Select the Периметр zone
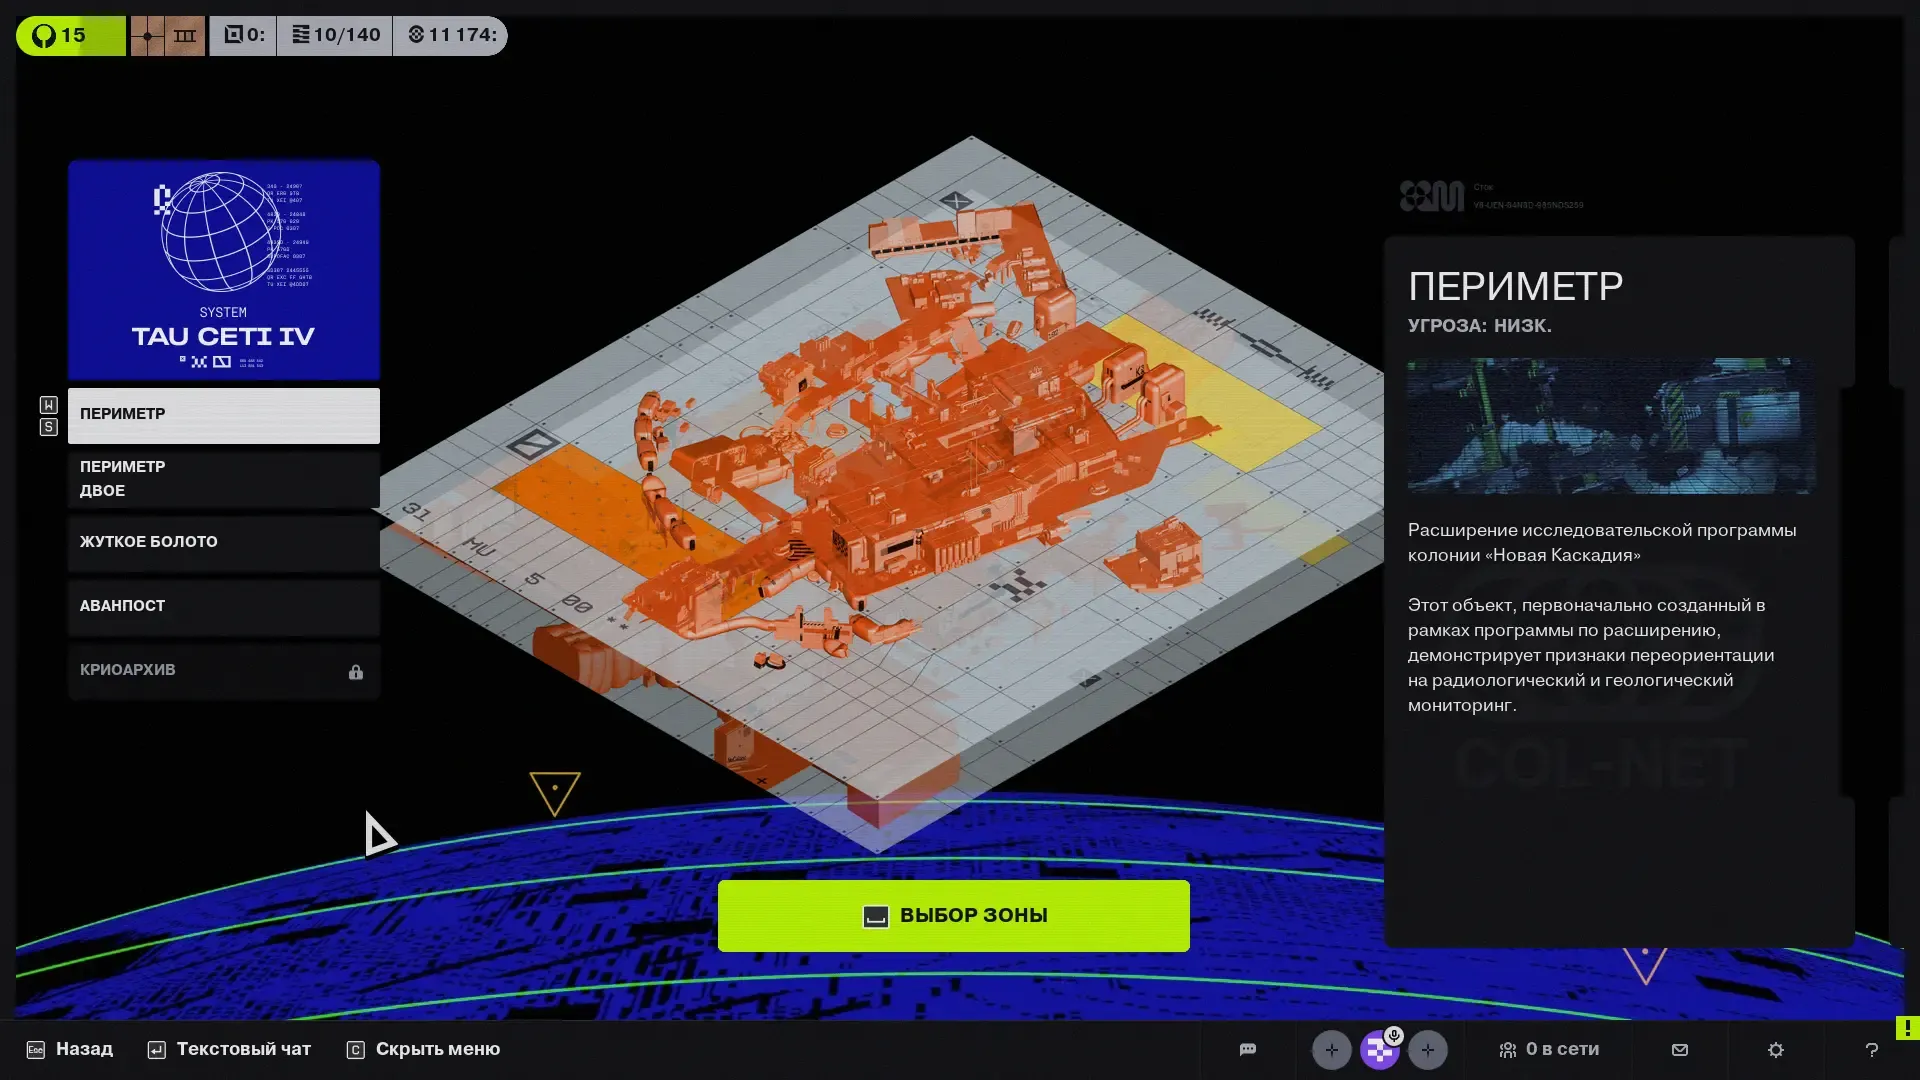Viewport: 1920px width, 1080px height. (x=224, y=414)
